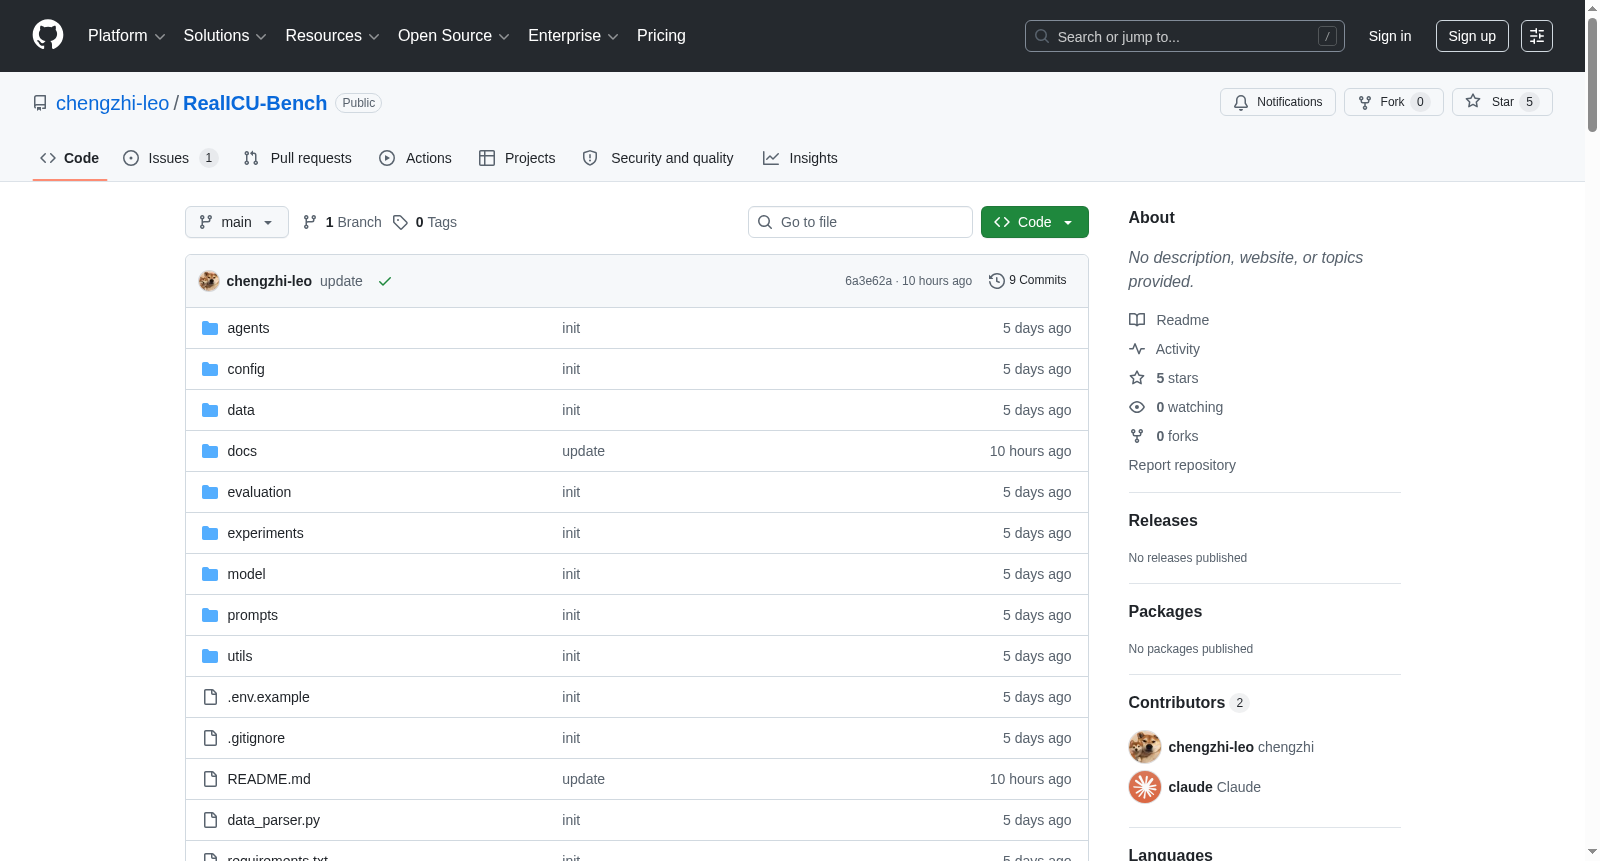Focus the Go to file input
Viewport: 1600px width, 861px height.
pyautogui.click(x=860, y=222)
